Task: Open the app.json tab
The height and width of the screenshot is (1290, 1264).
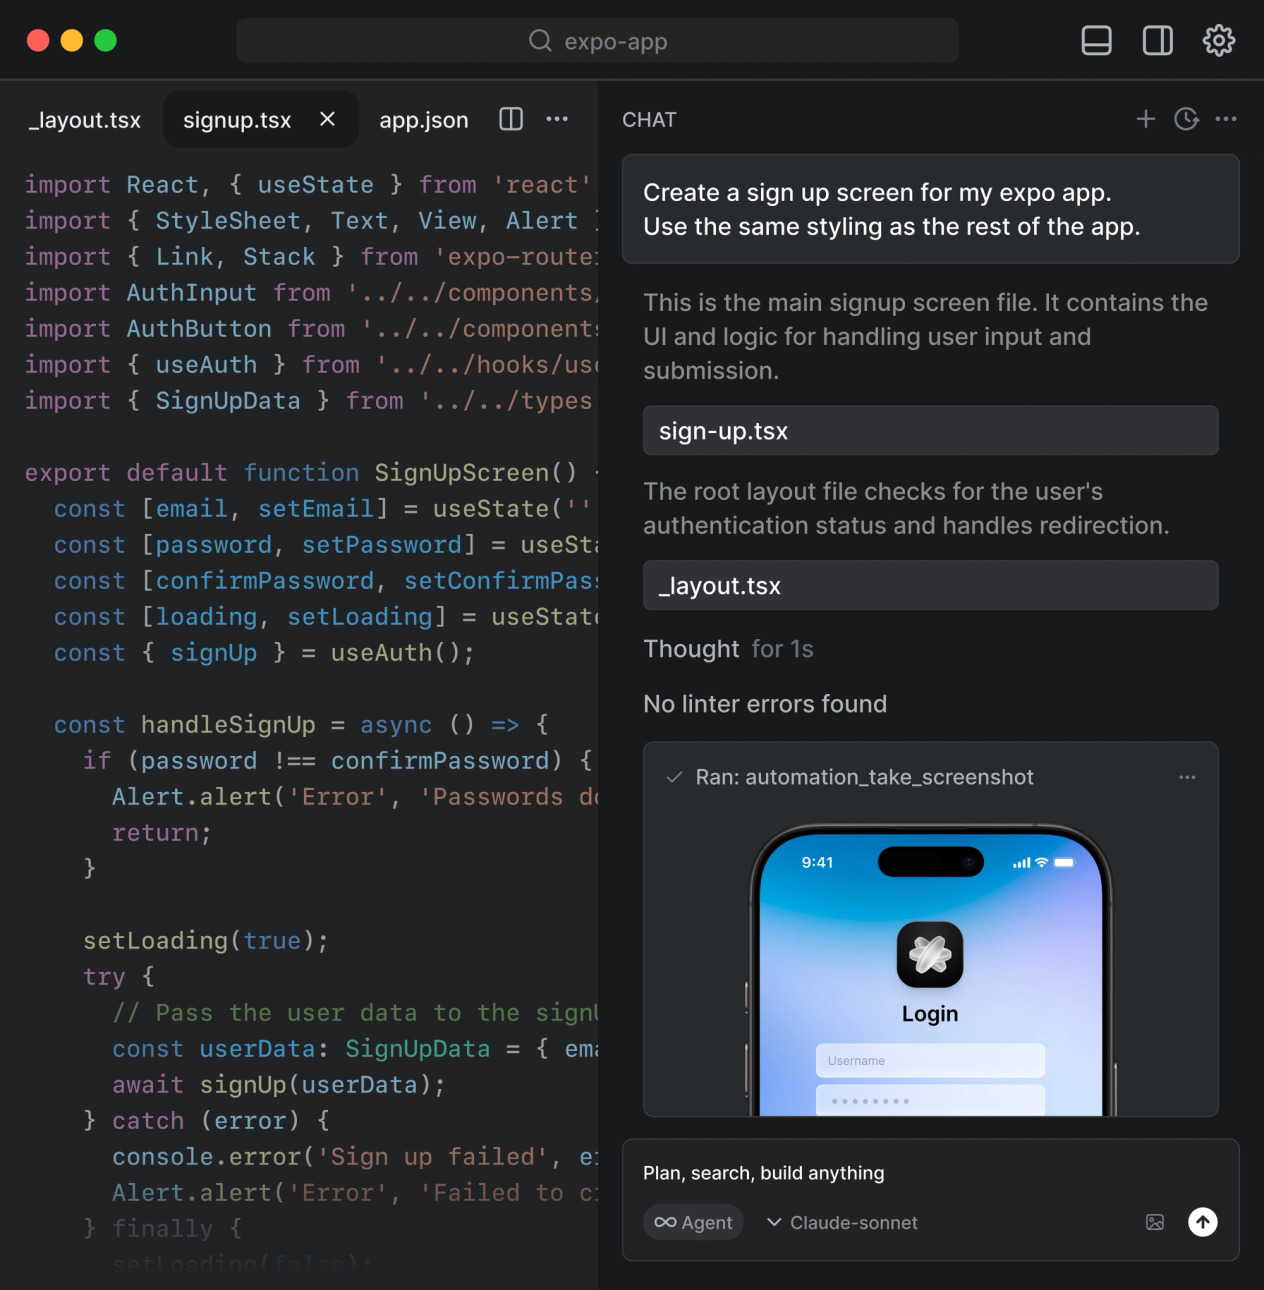Action: [x=423, y=119]
